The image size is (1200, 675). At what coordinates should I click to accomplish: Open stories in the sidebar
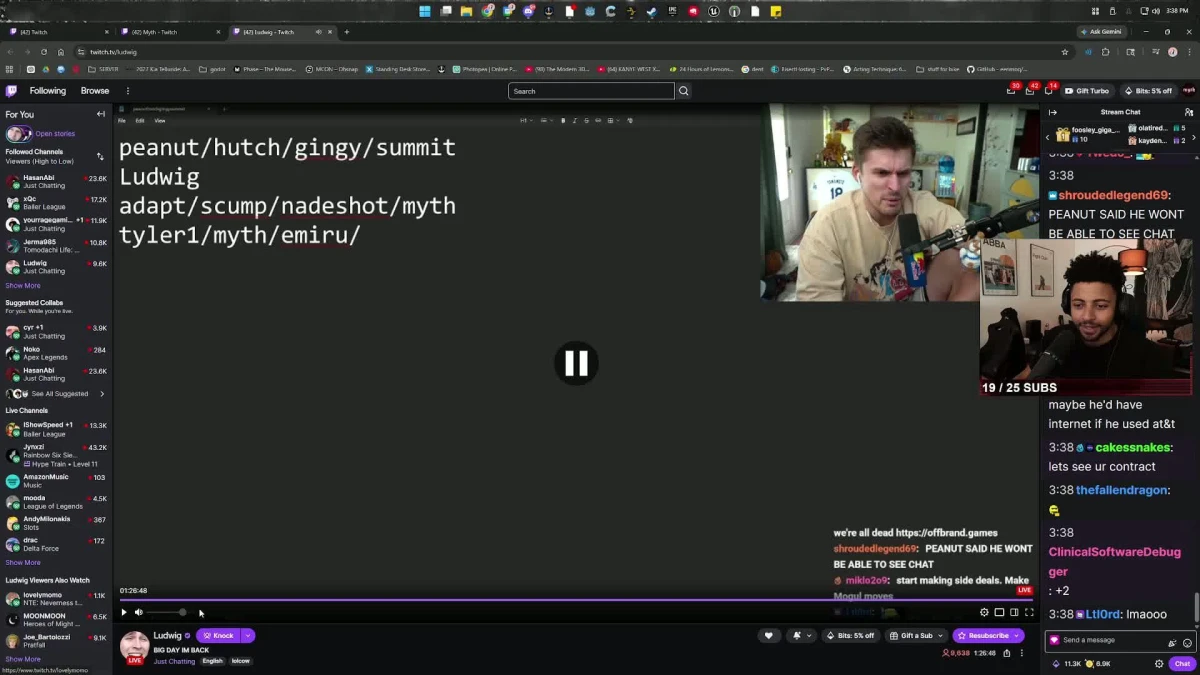pyautogui.click(x=55, y=134)
